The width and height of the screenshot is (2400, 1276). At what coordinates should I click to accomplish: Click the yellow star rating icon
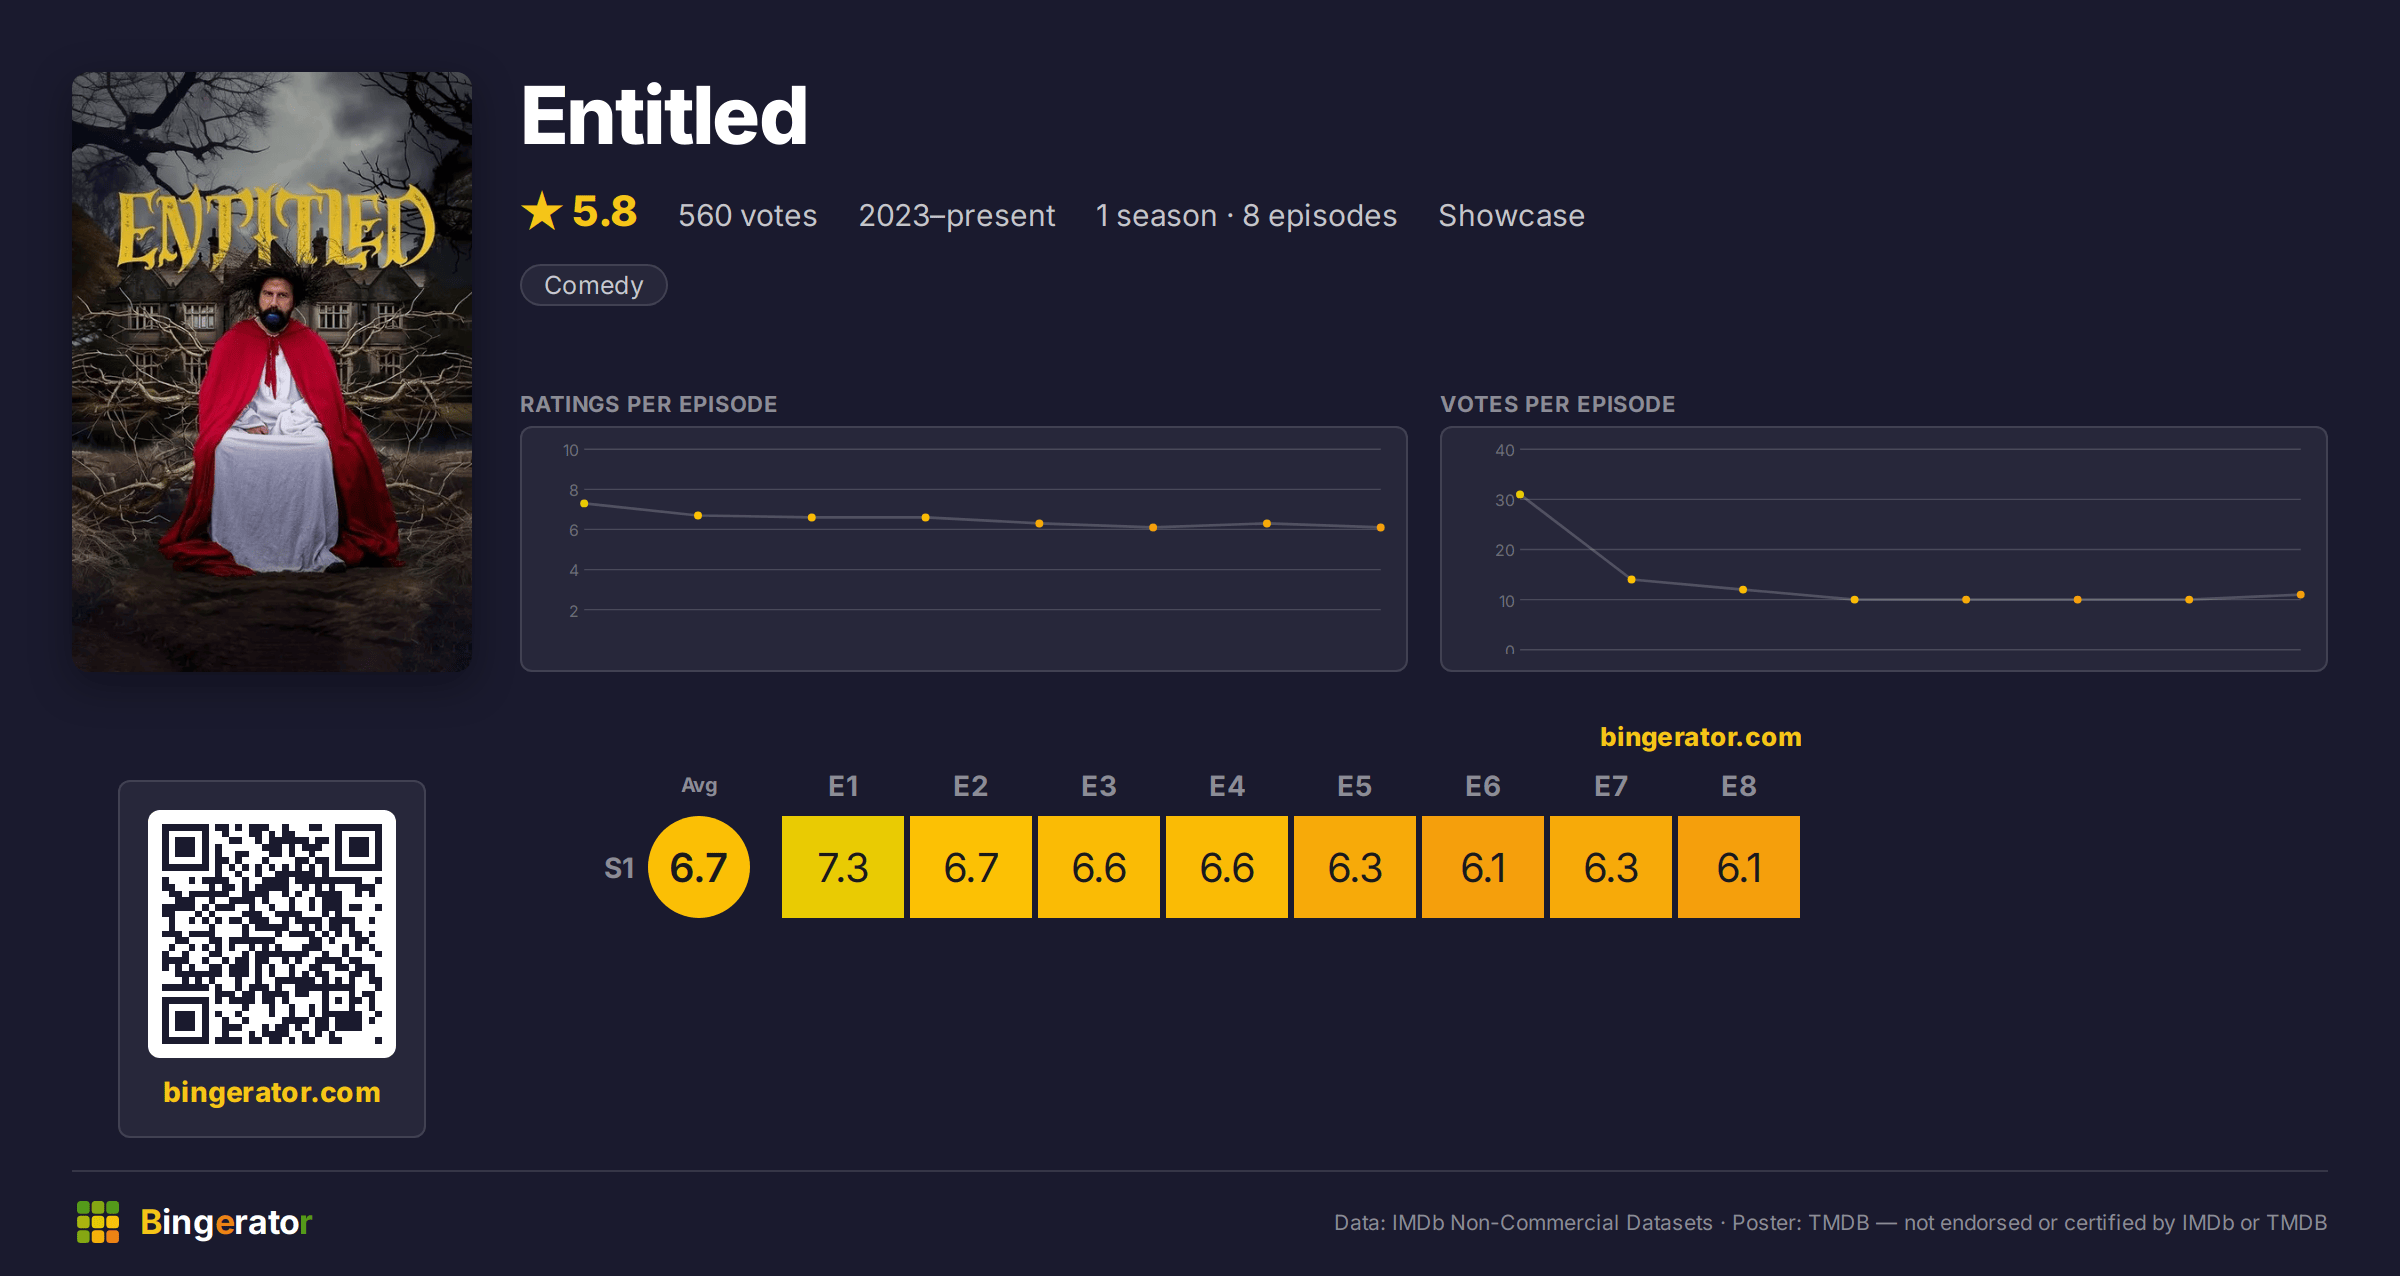[x=542, y=211]
